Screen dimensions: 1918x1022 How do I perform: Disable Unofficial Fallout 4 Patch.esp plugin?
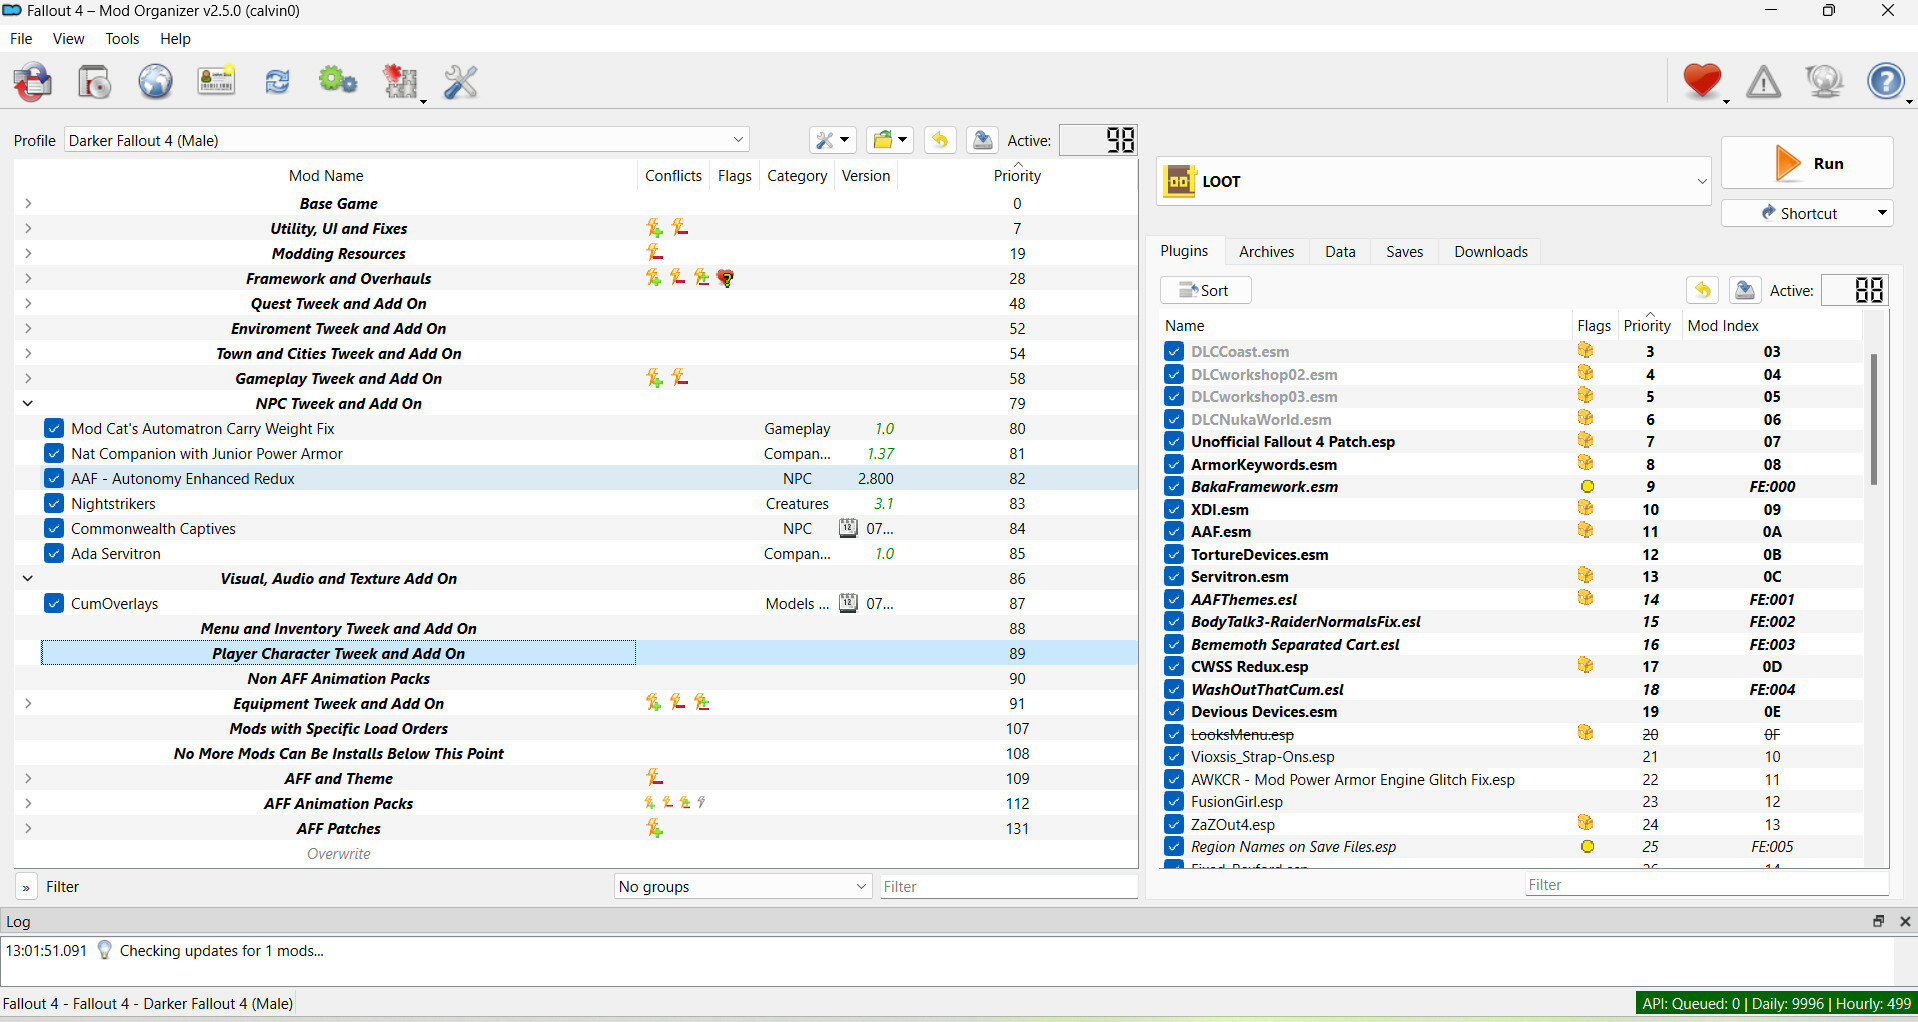click(x=1174, y=441)
